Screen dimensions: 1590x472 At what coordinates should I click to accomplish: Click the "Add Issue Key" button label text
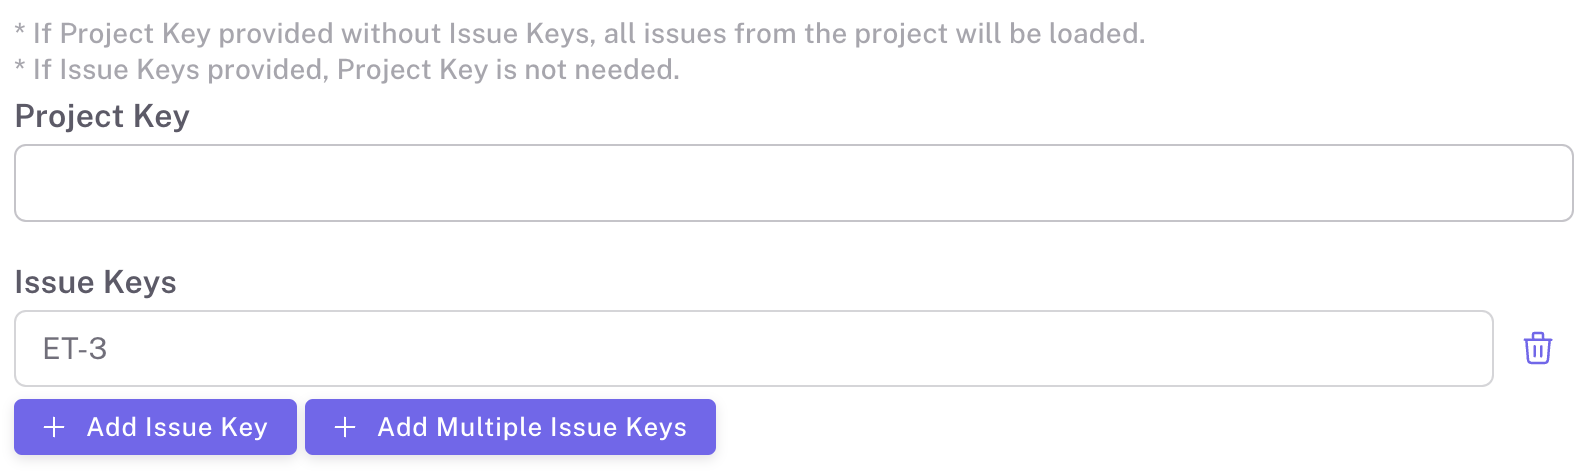pos(177,428)
